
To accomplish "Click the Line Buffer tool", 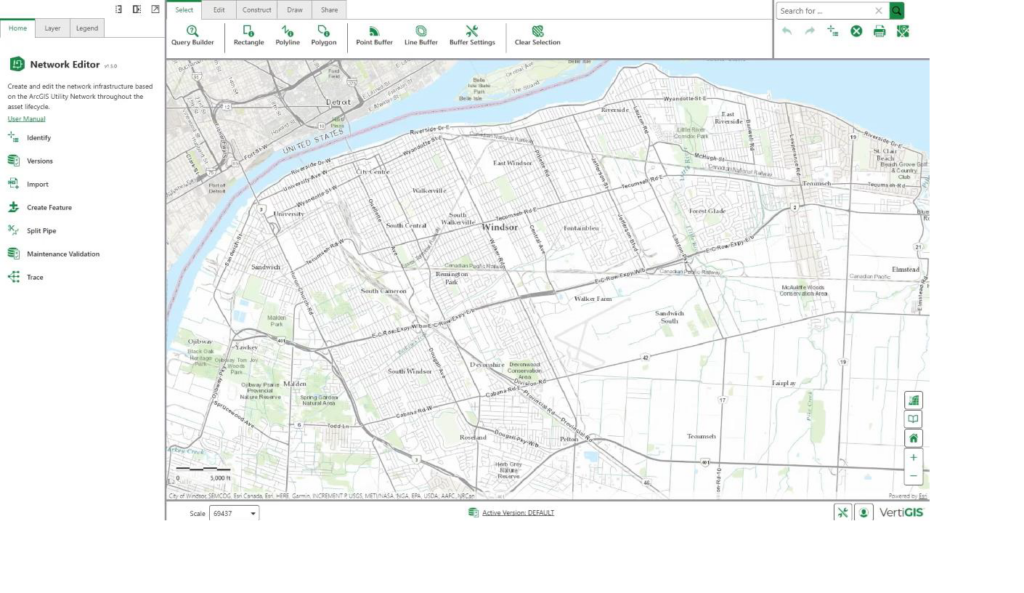I will (421, 36).
